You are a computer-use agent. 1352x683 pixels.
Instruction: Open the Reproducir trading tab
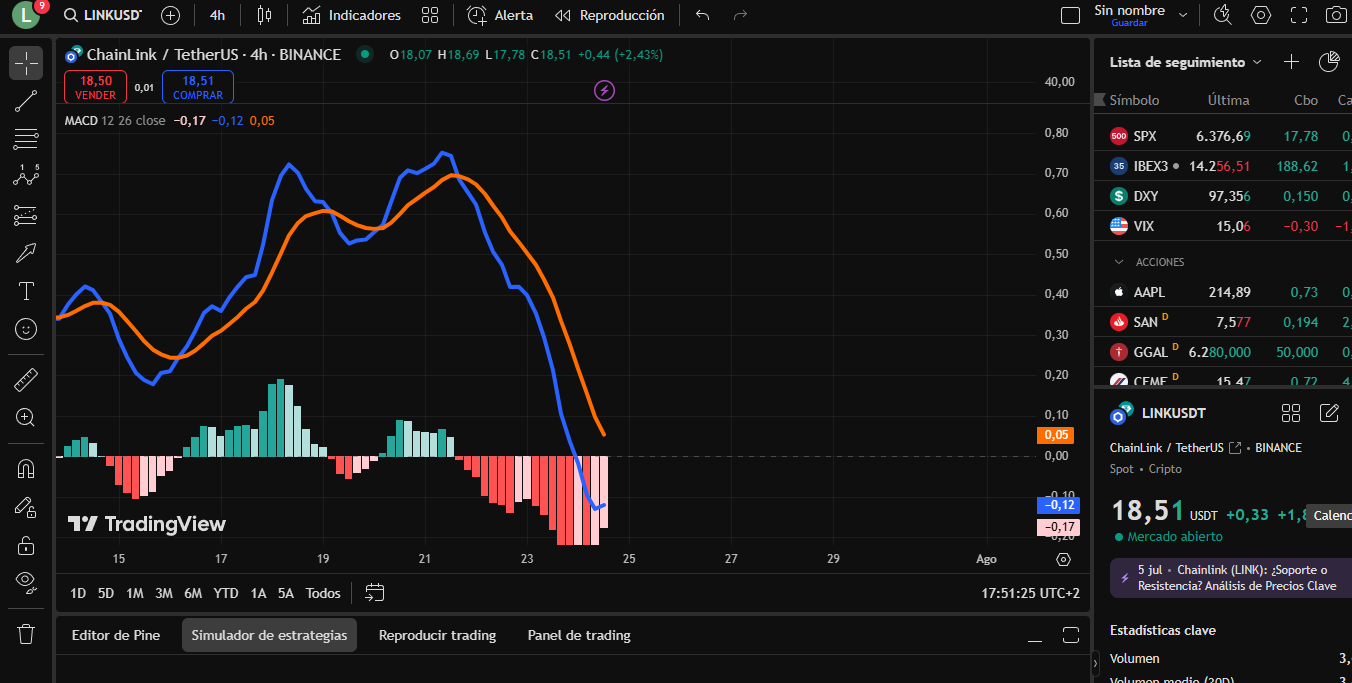coord(437,635)
